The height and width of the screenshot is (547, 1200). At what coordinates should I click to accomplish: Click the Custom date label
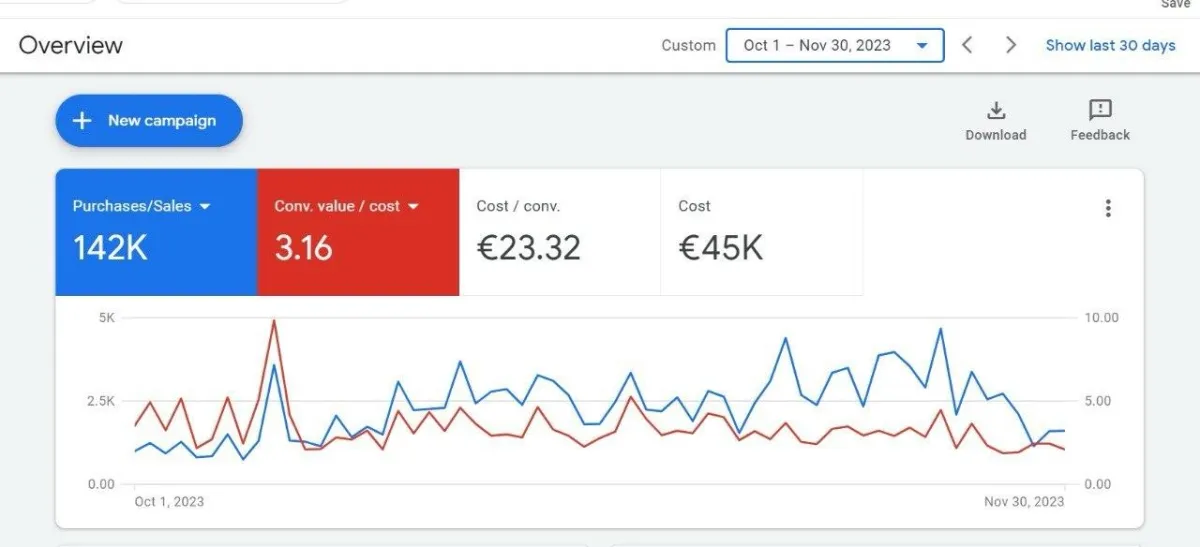pos(688,45)
